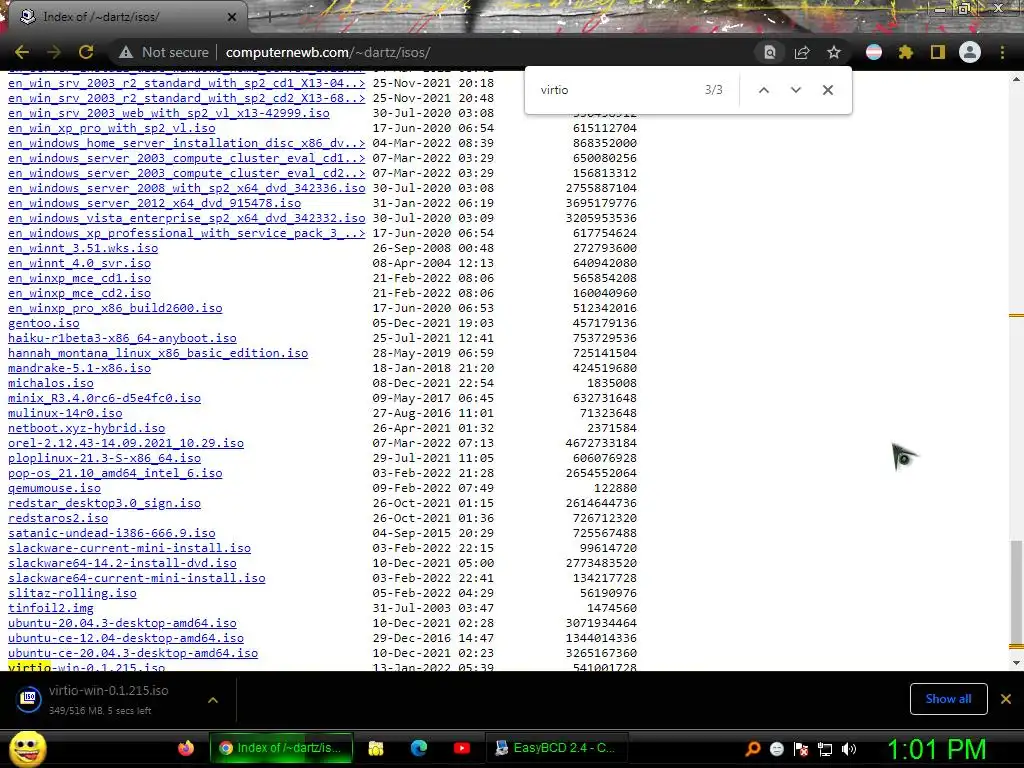Image resolution: width=1024 pixels, height=768 pixels.
Task: Open the volume speaker tray icon
Action: [849, 749]
